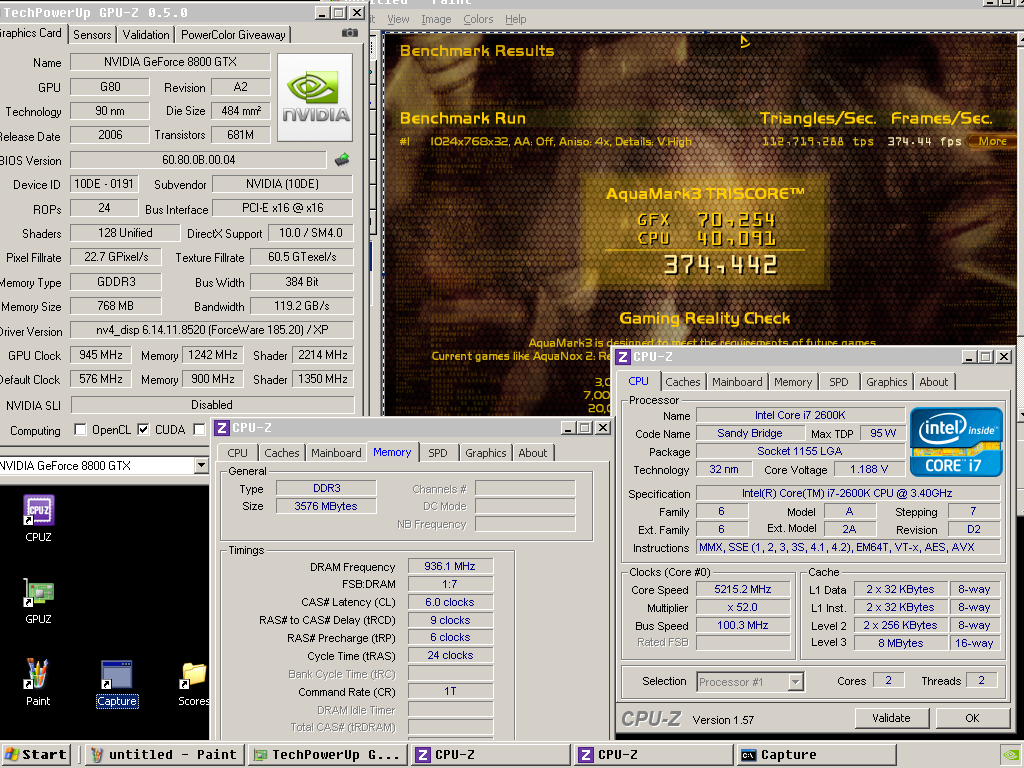The height and width of the screenshot is (768, 1024).
Task: Open Mainboard tab in CPU-Z memory window
Action: [x=336, y=453]
